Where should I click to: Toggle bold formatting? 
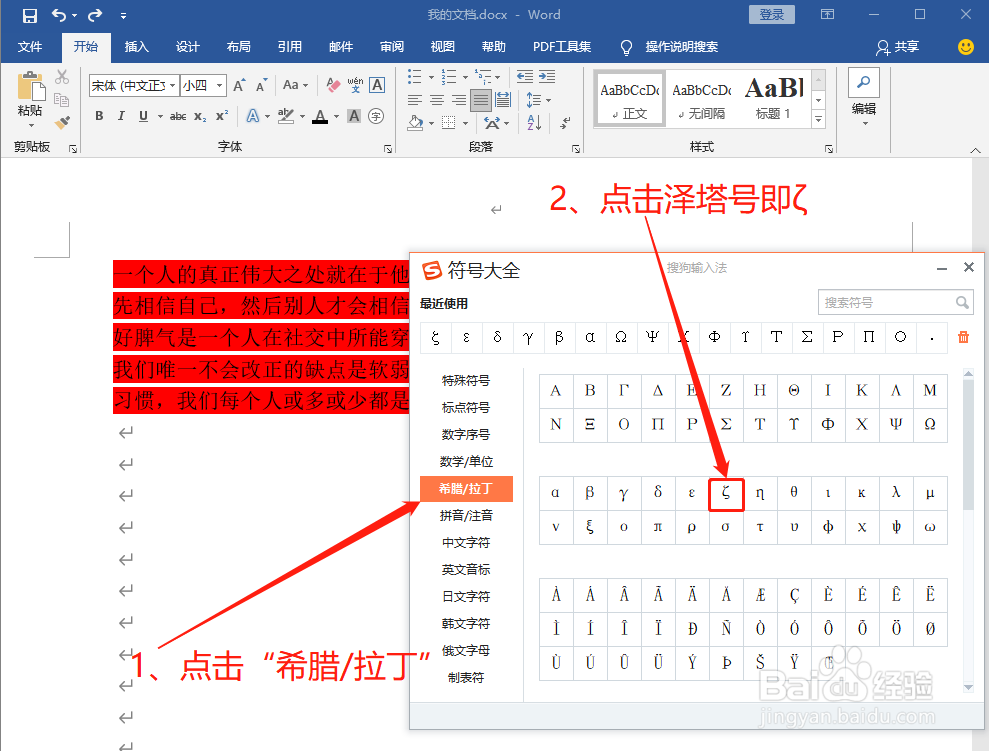(x=99, y=116)
